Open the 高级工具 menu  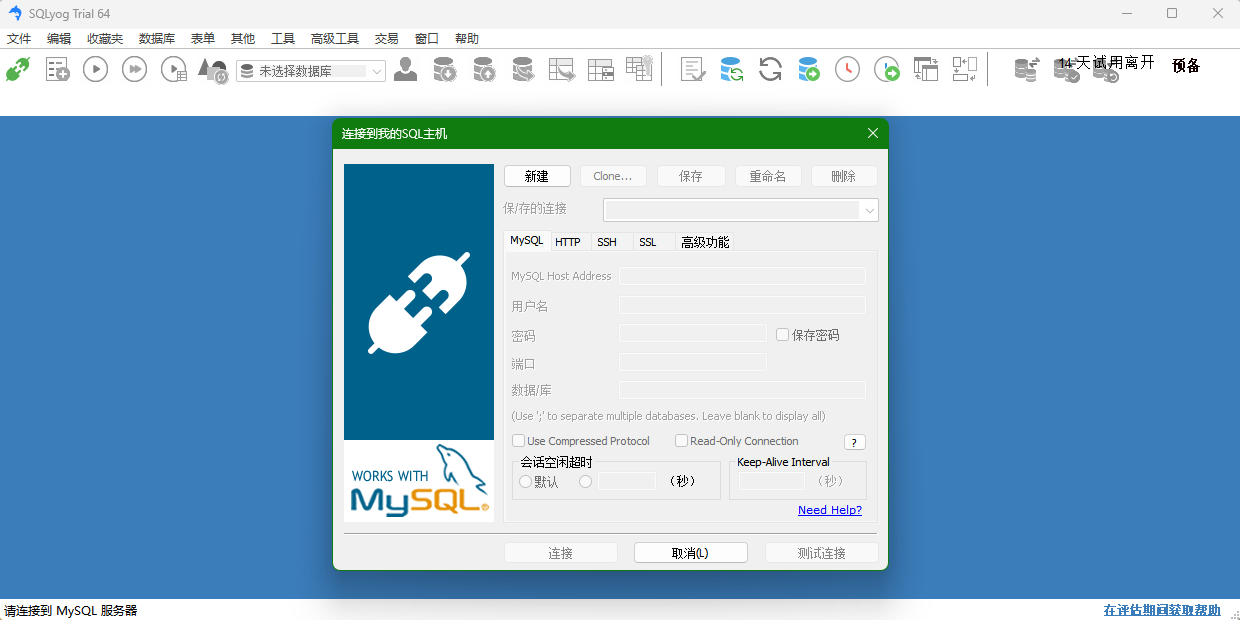(334, 39)
